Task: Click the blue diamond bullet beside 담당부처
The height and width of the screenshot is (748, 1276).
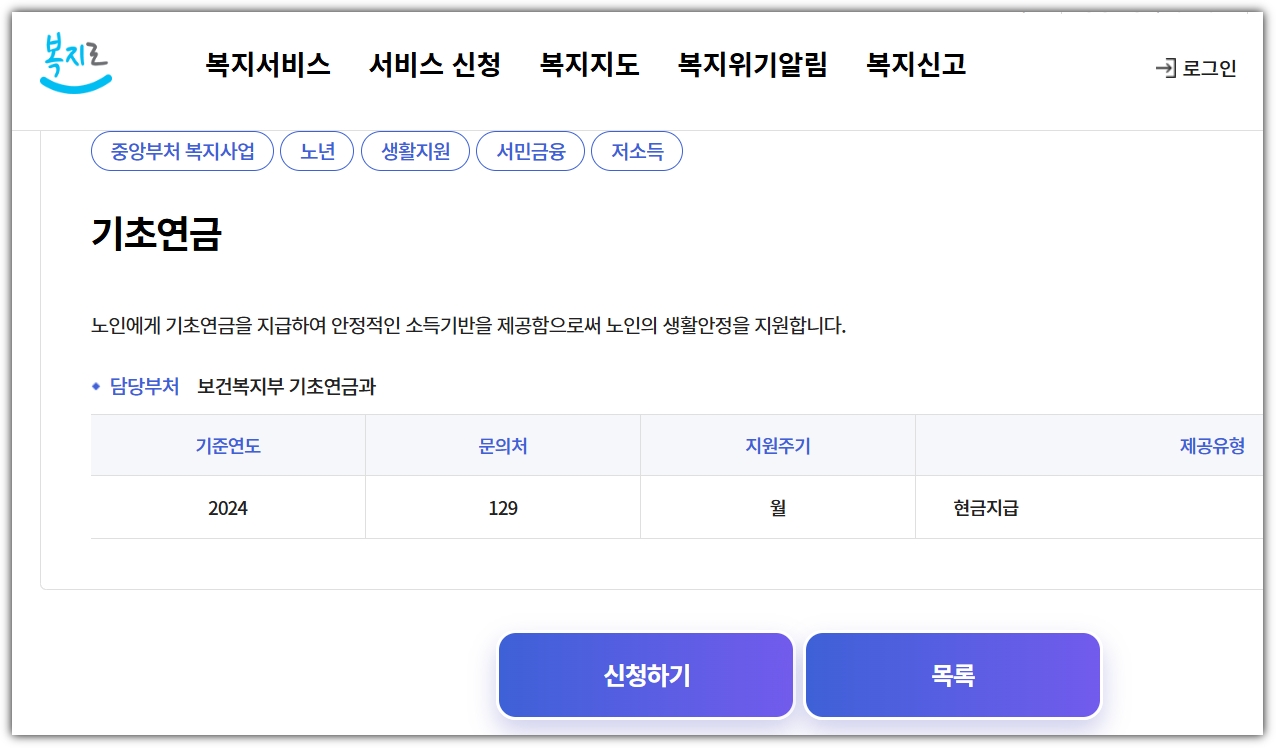Action: pos(94,383)
